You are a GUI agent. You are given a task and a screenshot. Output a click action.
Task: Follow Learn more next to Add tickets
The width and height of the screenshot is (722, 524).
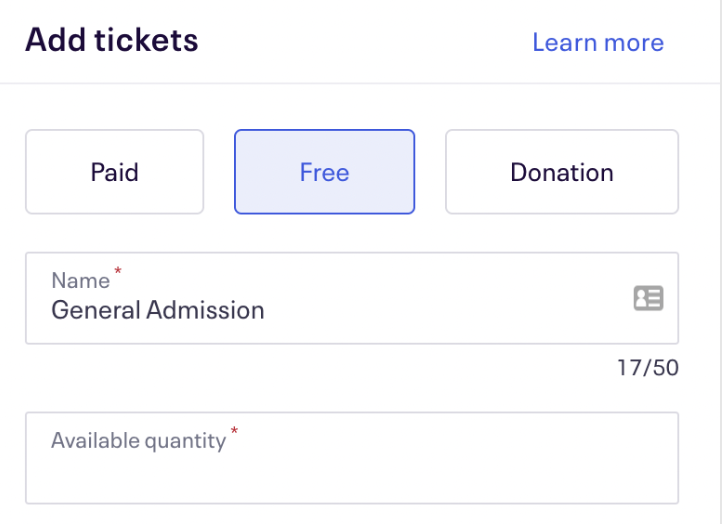click(x=597, y=42)
